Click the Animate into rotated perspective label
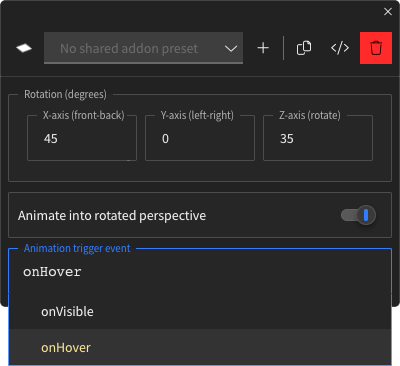The width and height of the screenshot is (400, 366). point(112,216)
